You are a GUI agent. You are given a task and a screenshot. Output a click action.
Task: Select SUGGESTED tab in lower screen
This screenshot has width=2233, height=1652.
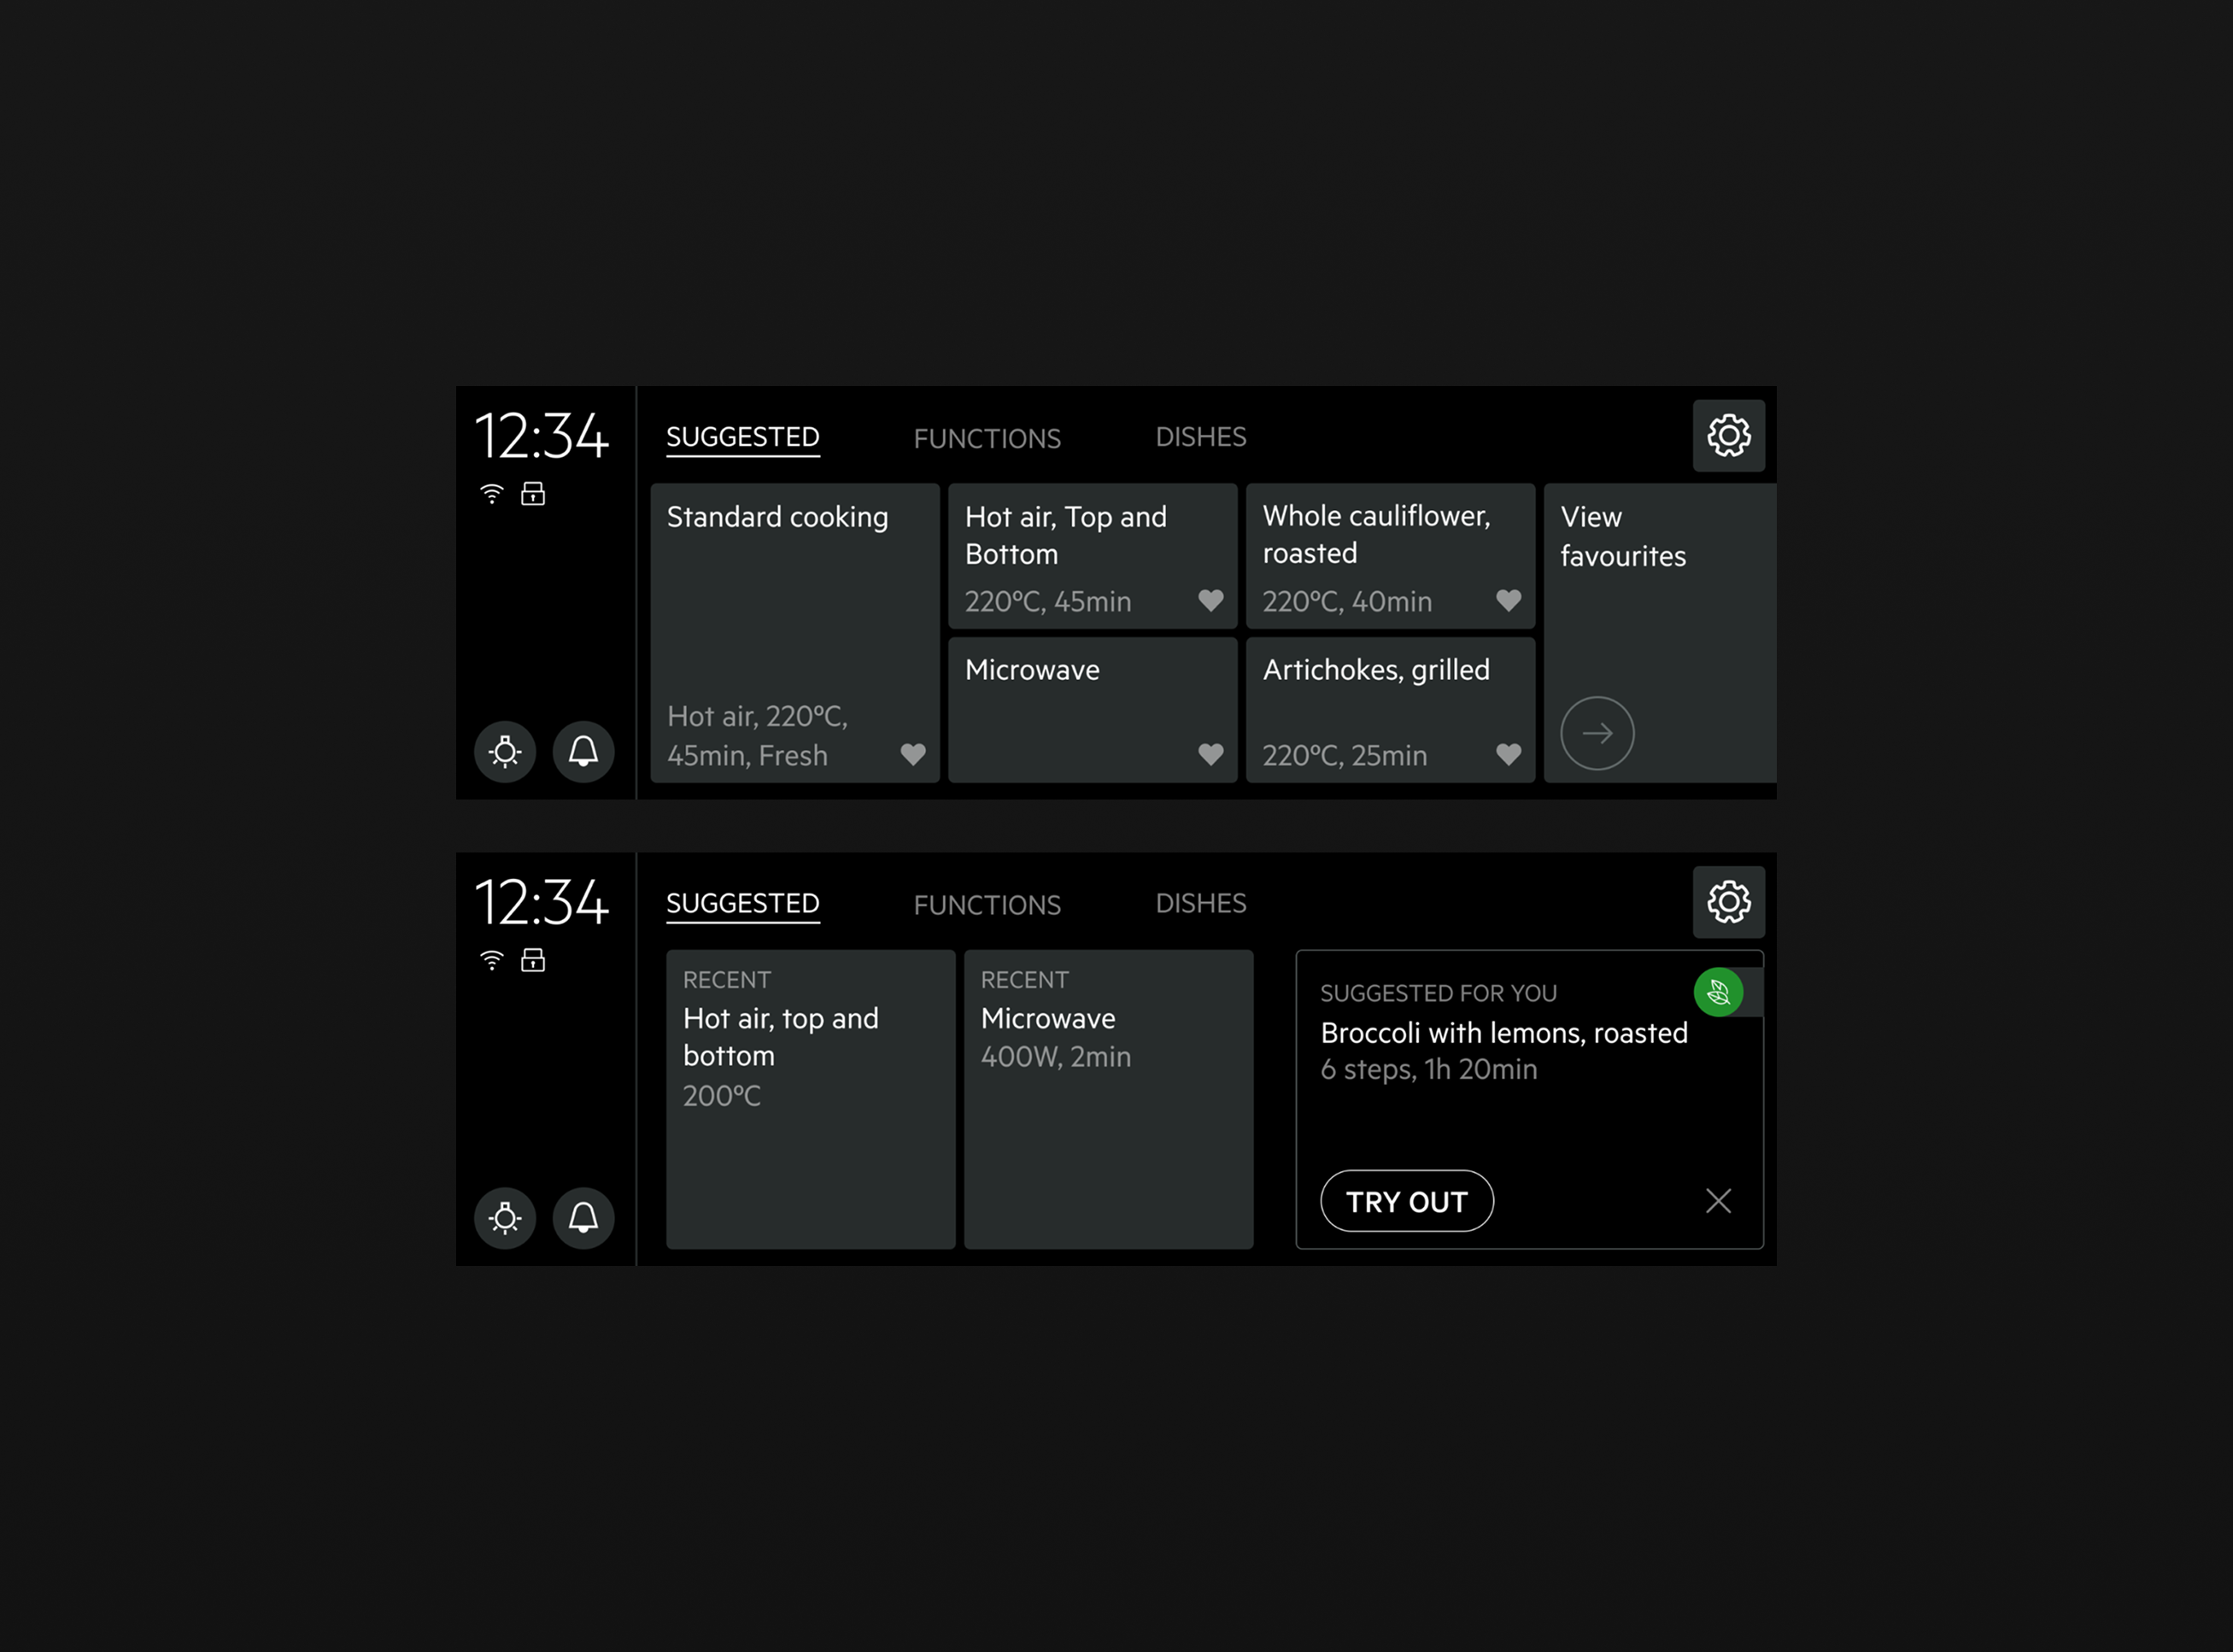[x=743, y=904]
